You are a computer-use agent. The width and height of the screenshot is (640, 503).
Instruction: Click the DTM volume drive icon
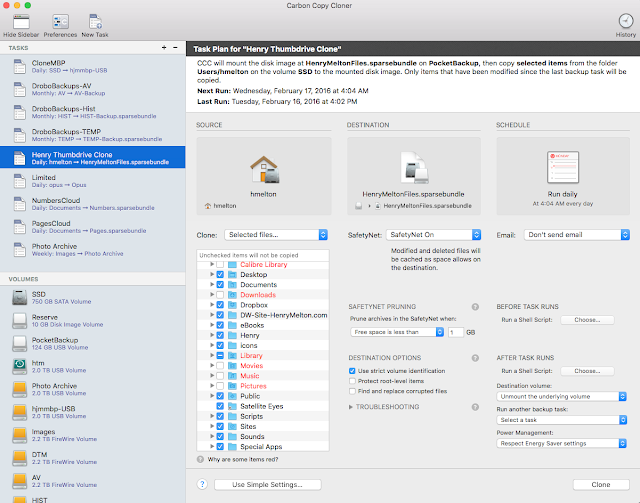pyautogui.click(x=20, y=458)
